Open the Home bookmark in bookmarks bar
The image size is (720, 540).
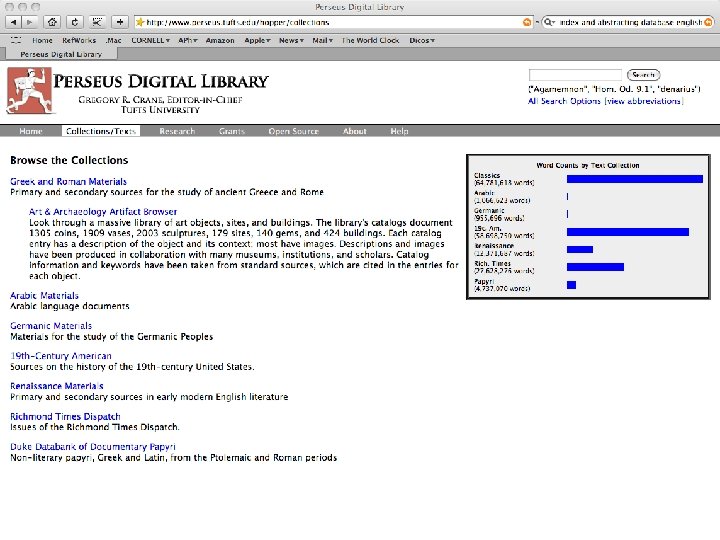[42, 40]
